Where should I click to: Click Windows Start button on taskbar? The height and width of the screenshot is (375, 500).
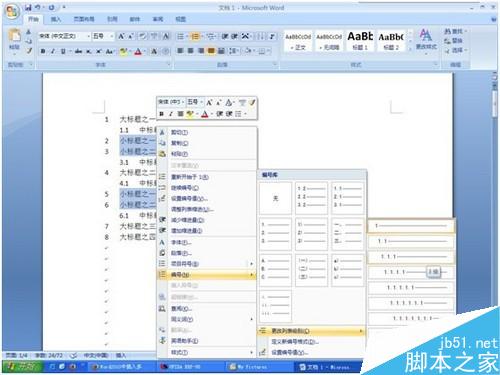[x=23, y=366]
